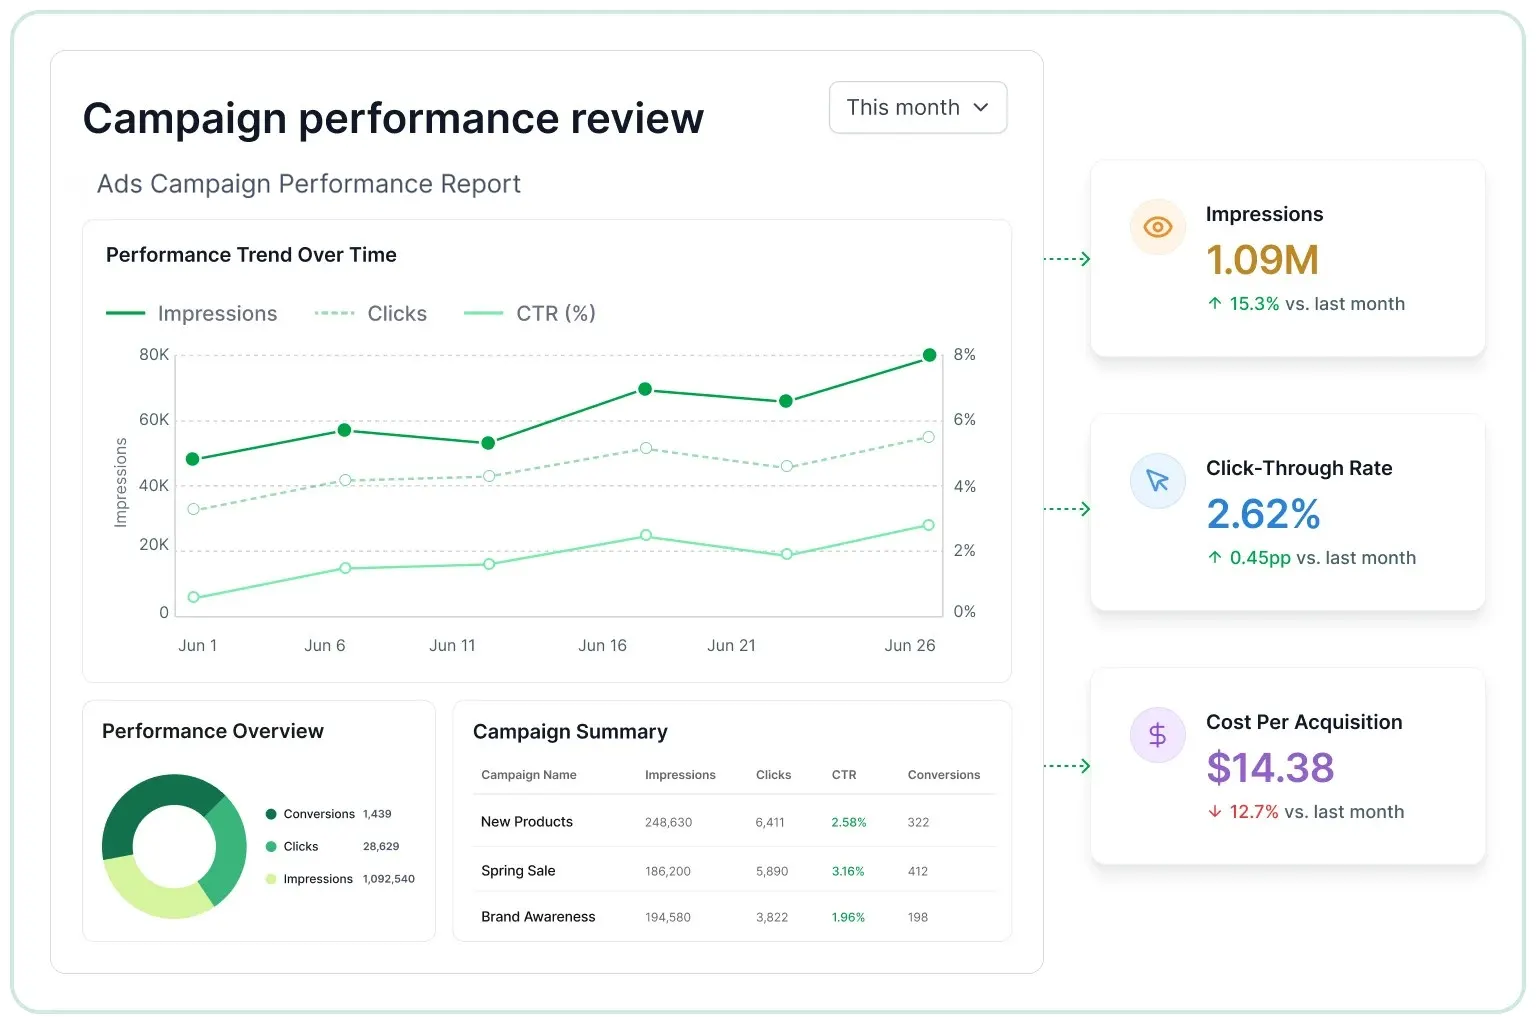The width and height of the screenshot is (1536, 1024).
Task: Click the 1.09M Impressions value
Action: pyautogui.click(x=1262, y=260)
